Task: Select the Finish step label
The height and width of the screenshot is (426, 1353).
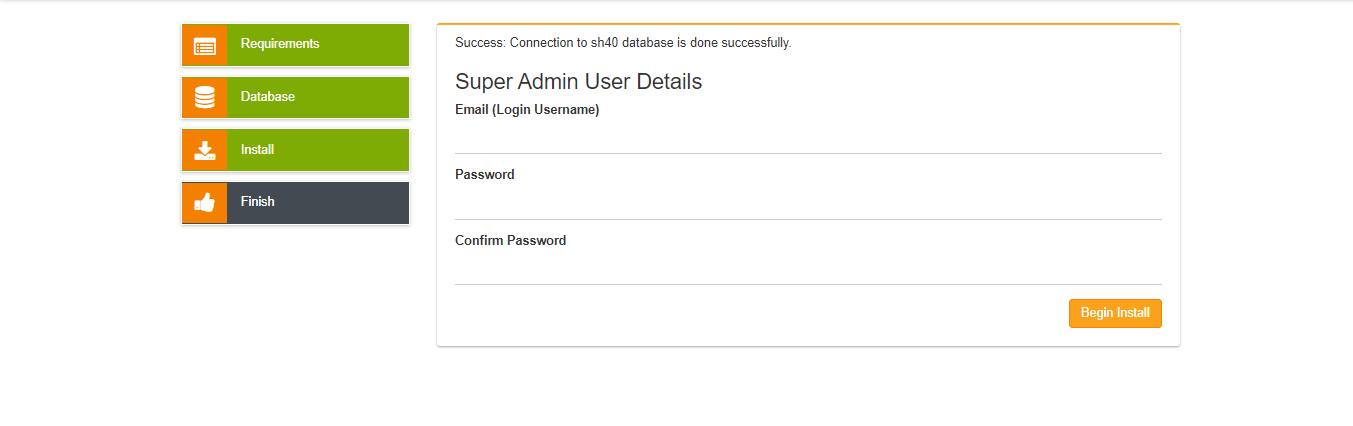Action: (x=258, y=202)
